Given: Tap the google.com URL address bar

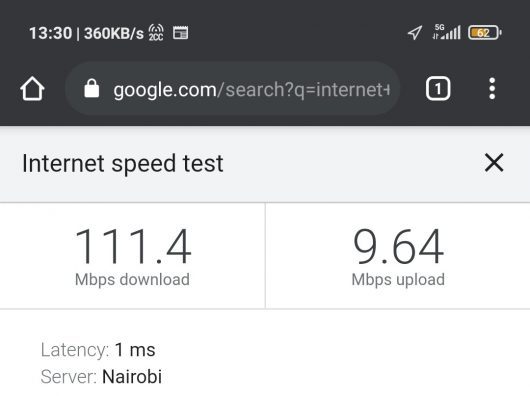Looking at the screenshot, I should pyautogui.click(x=233, y=89).
